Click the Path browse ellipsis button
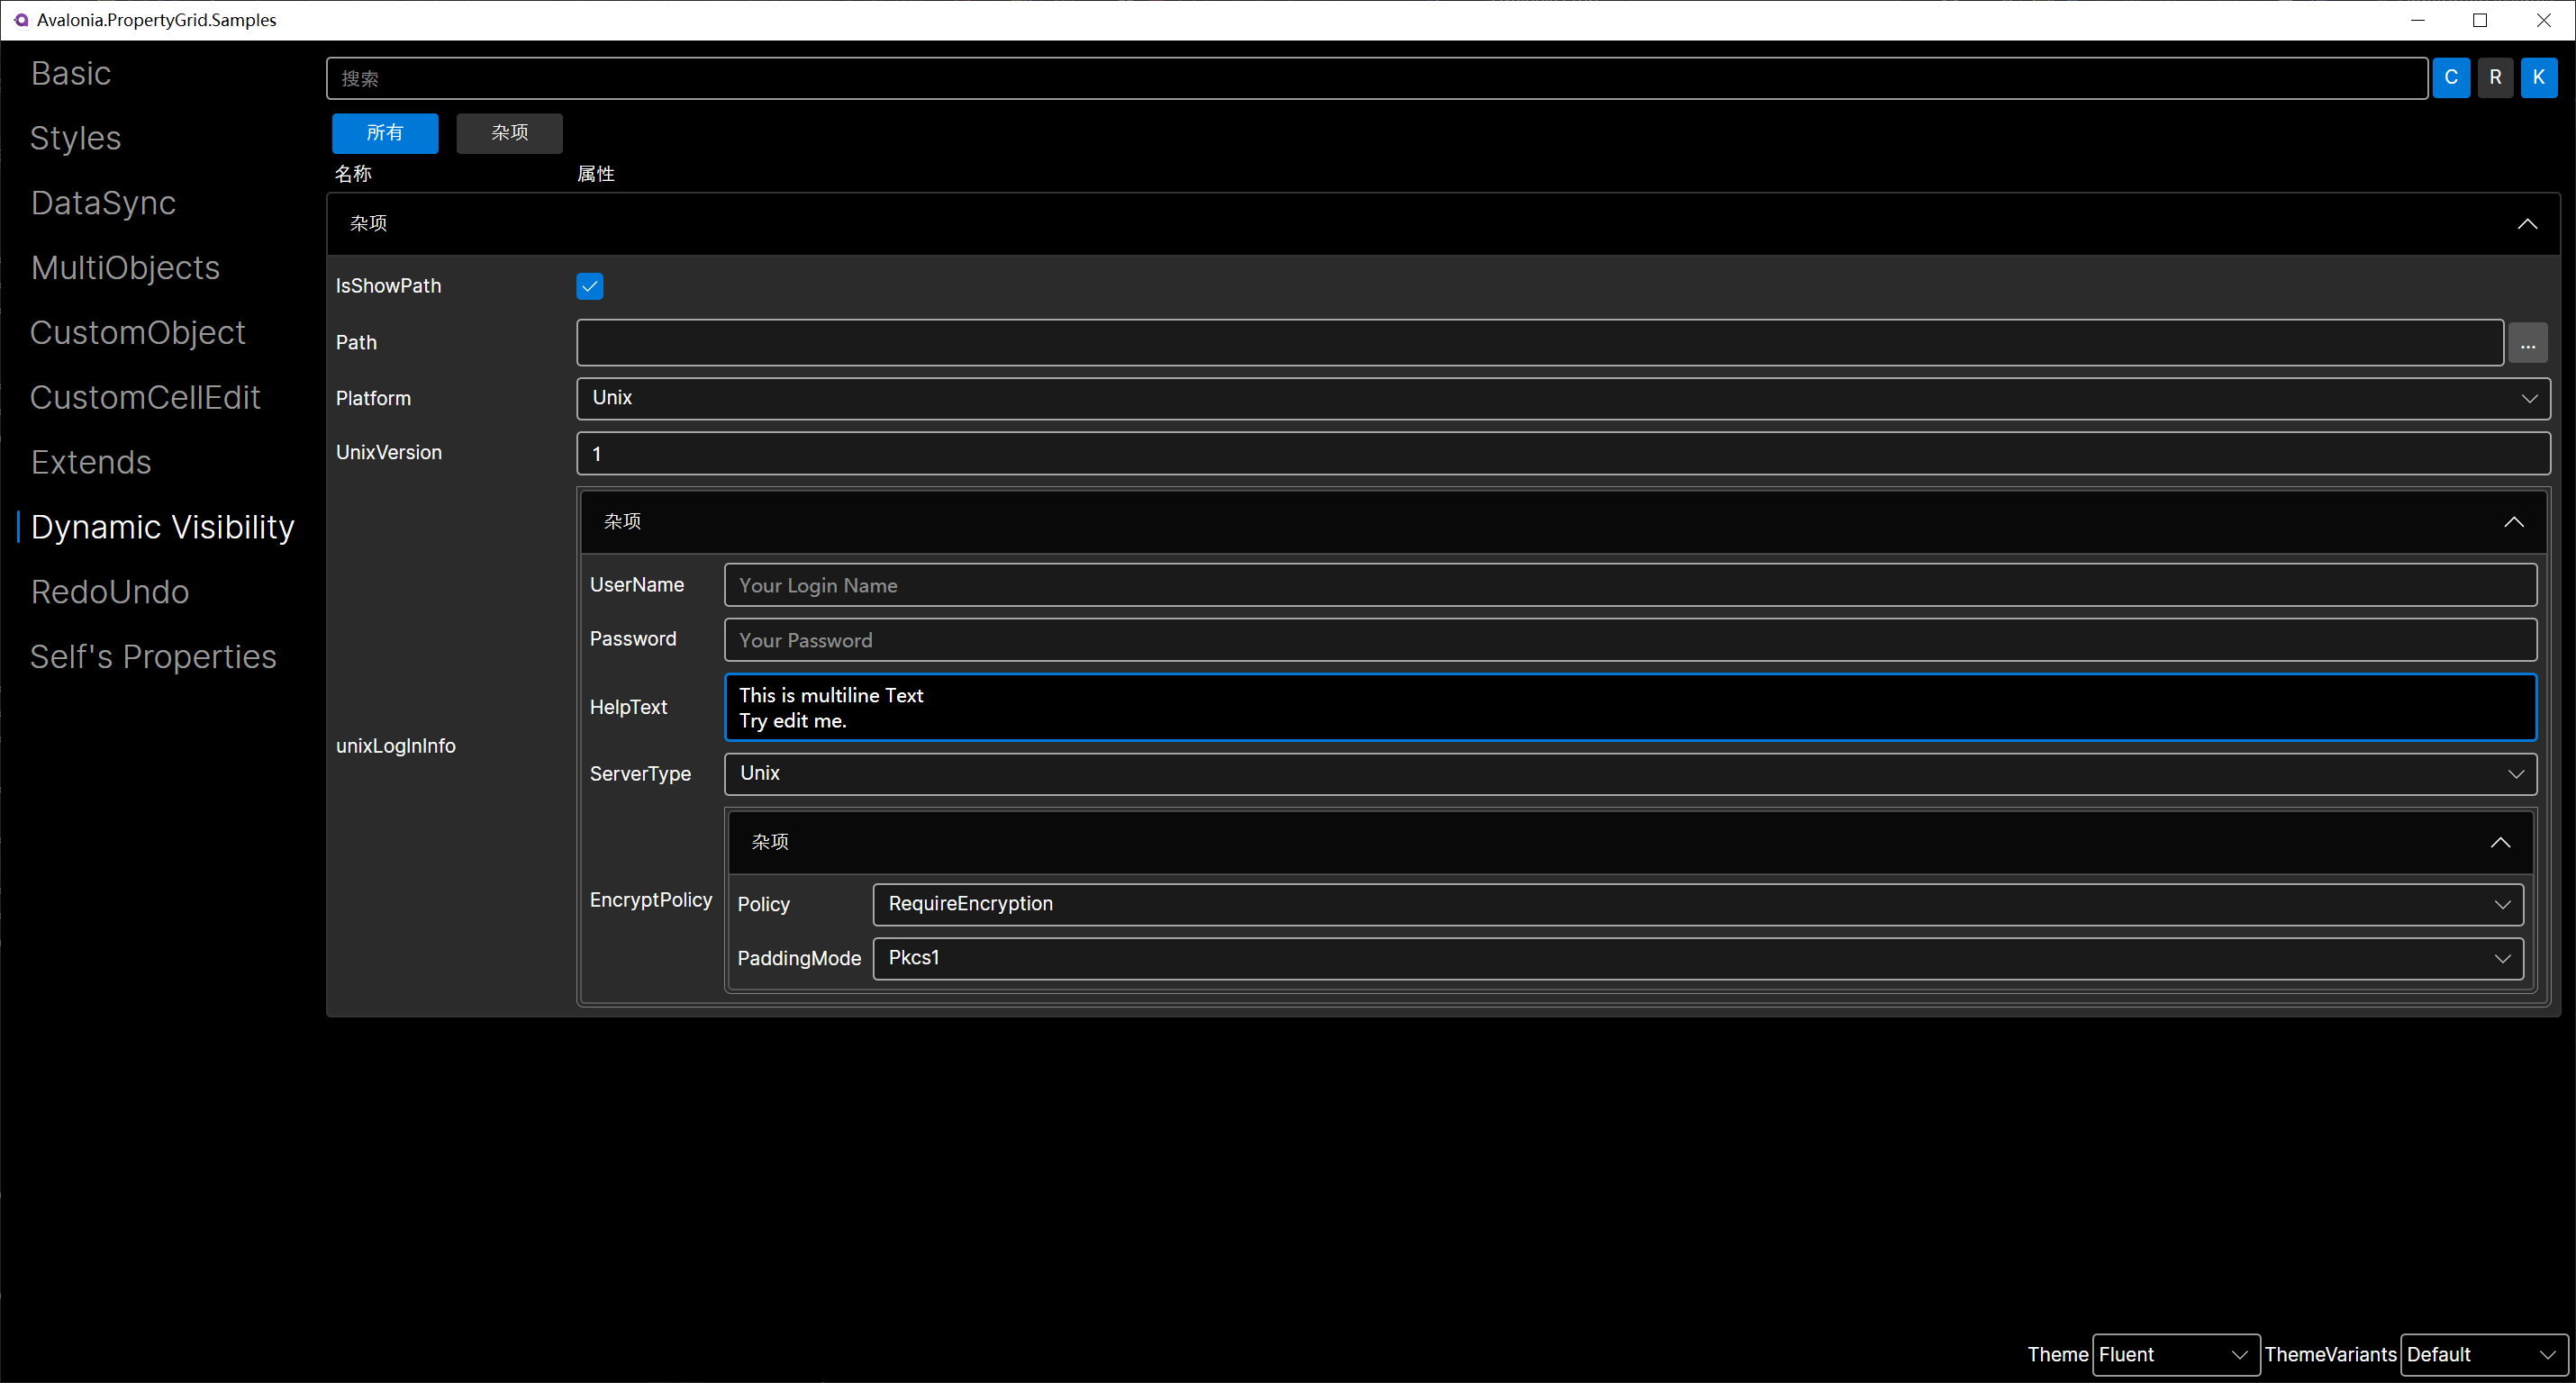The width and height of the screenshot is (2576, 1383). pos(2527,344)
